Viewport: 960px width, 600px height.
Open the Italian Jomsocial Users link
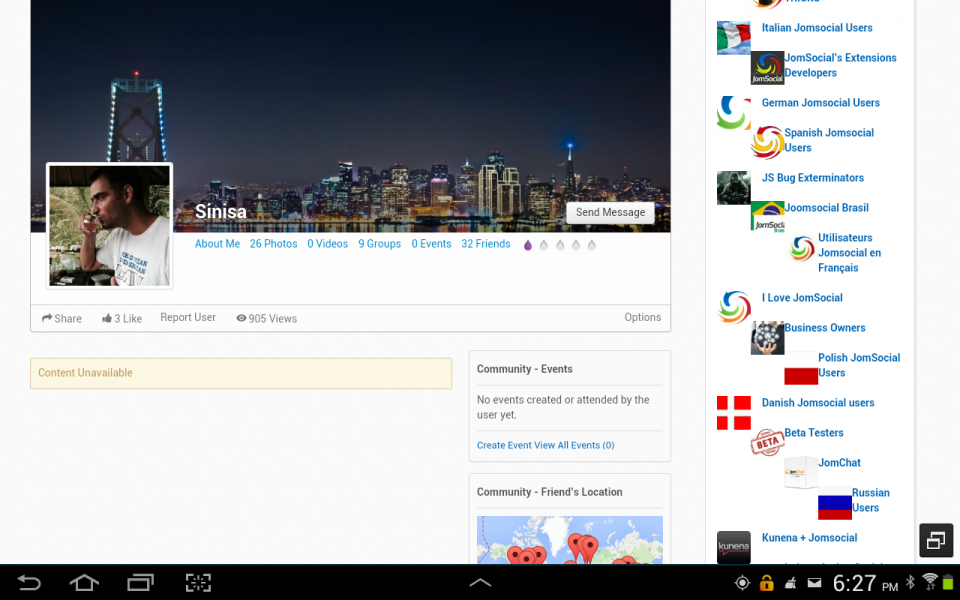(817, 28)
